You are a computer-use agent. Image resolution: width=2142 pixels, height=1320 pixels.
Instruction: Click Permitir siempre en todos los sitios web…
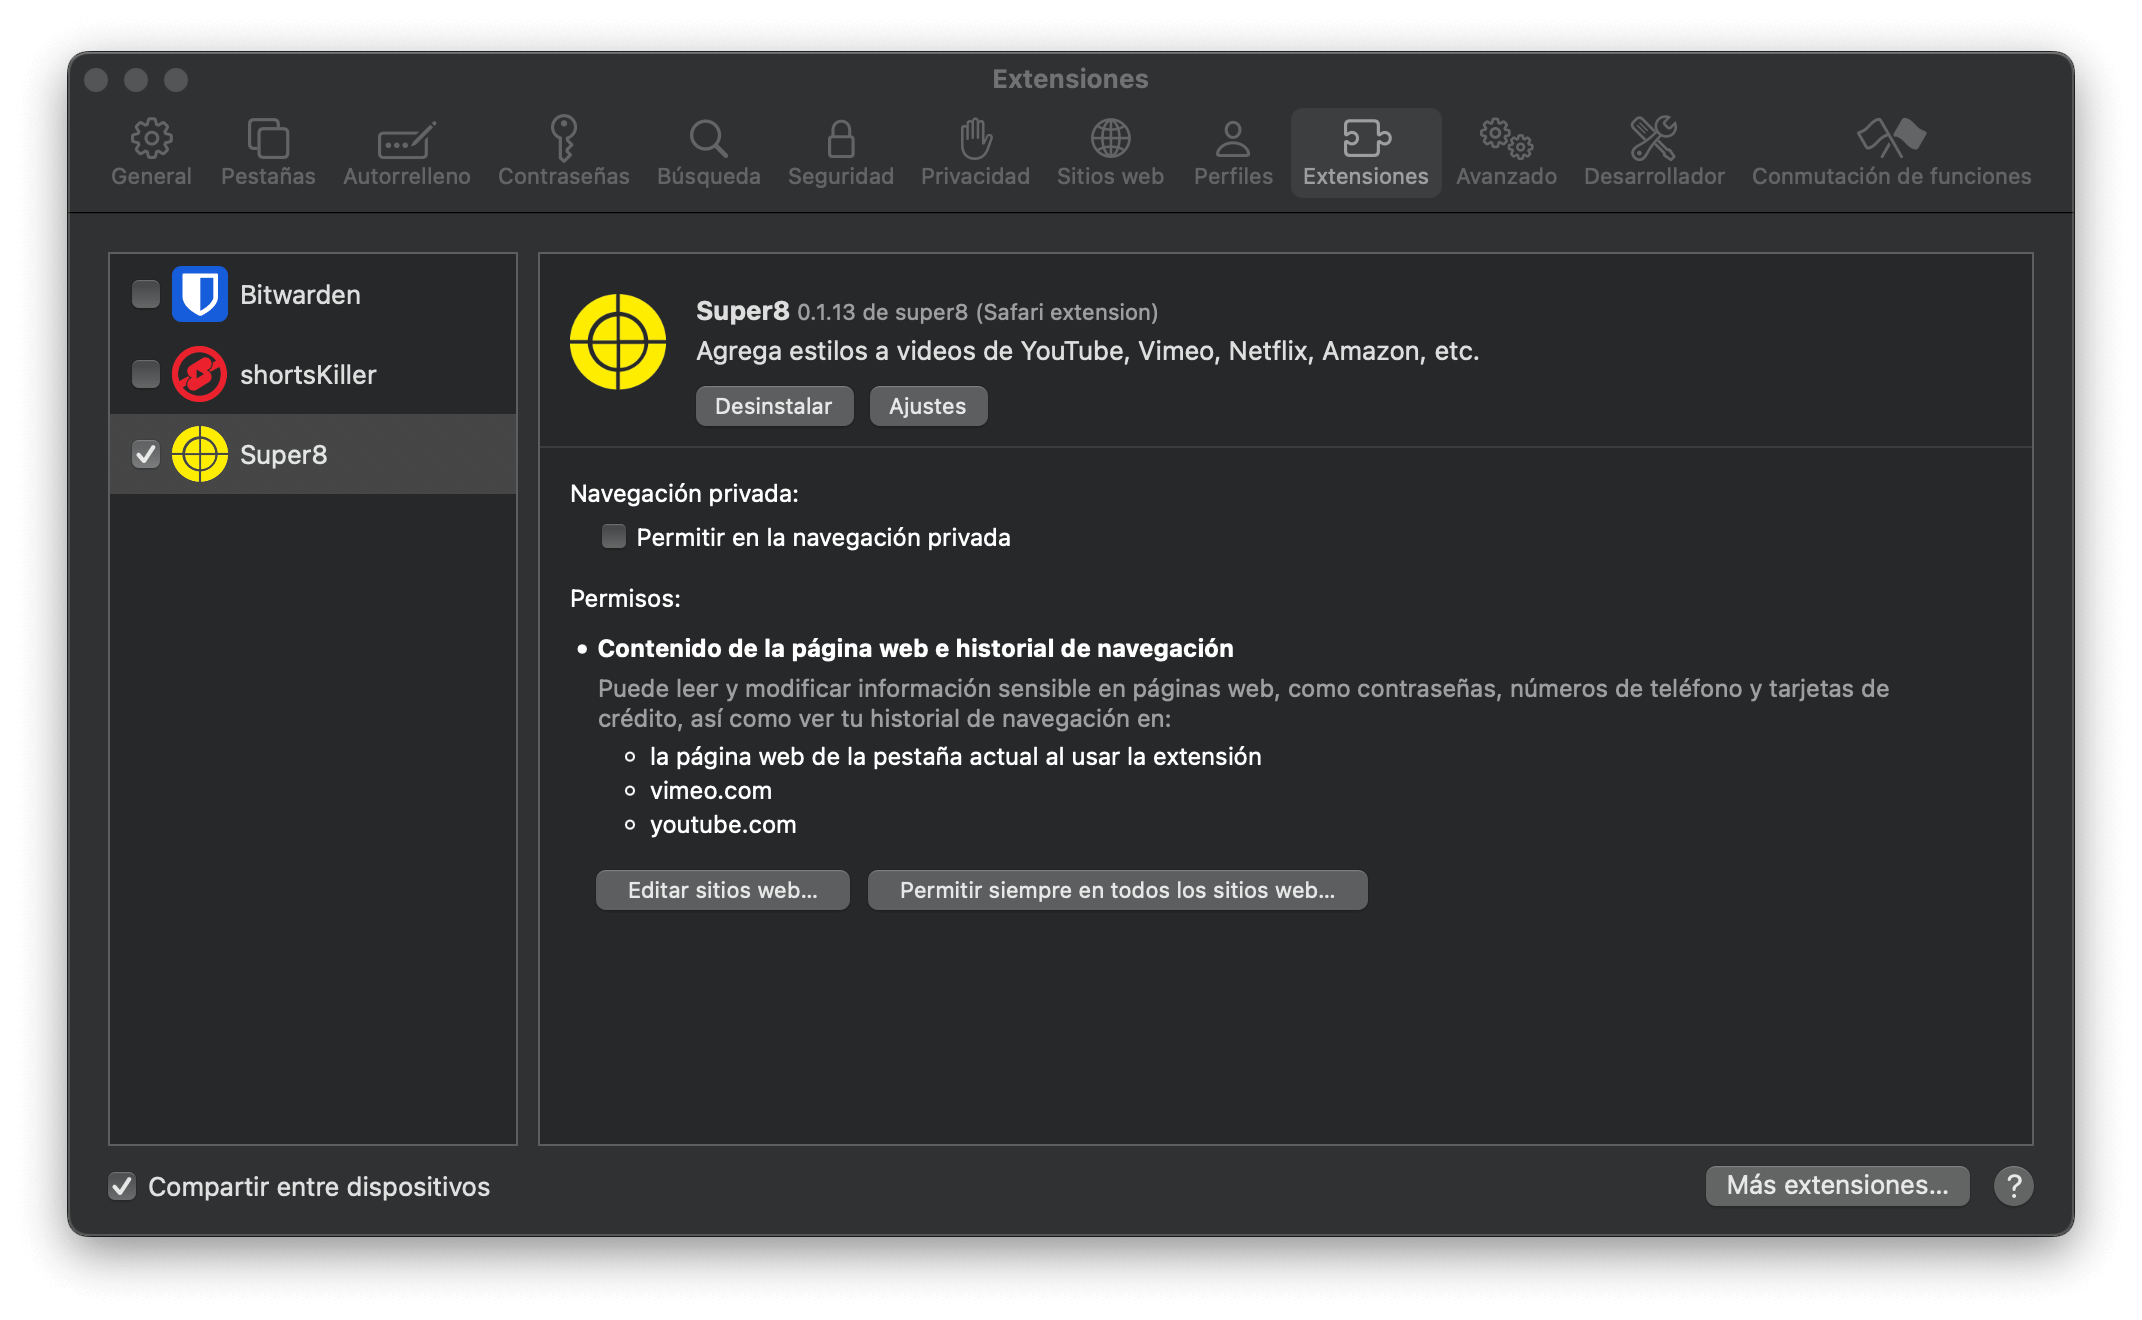tap(1117, 890)
